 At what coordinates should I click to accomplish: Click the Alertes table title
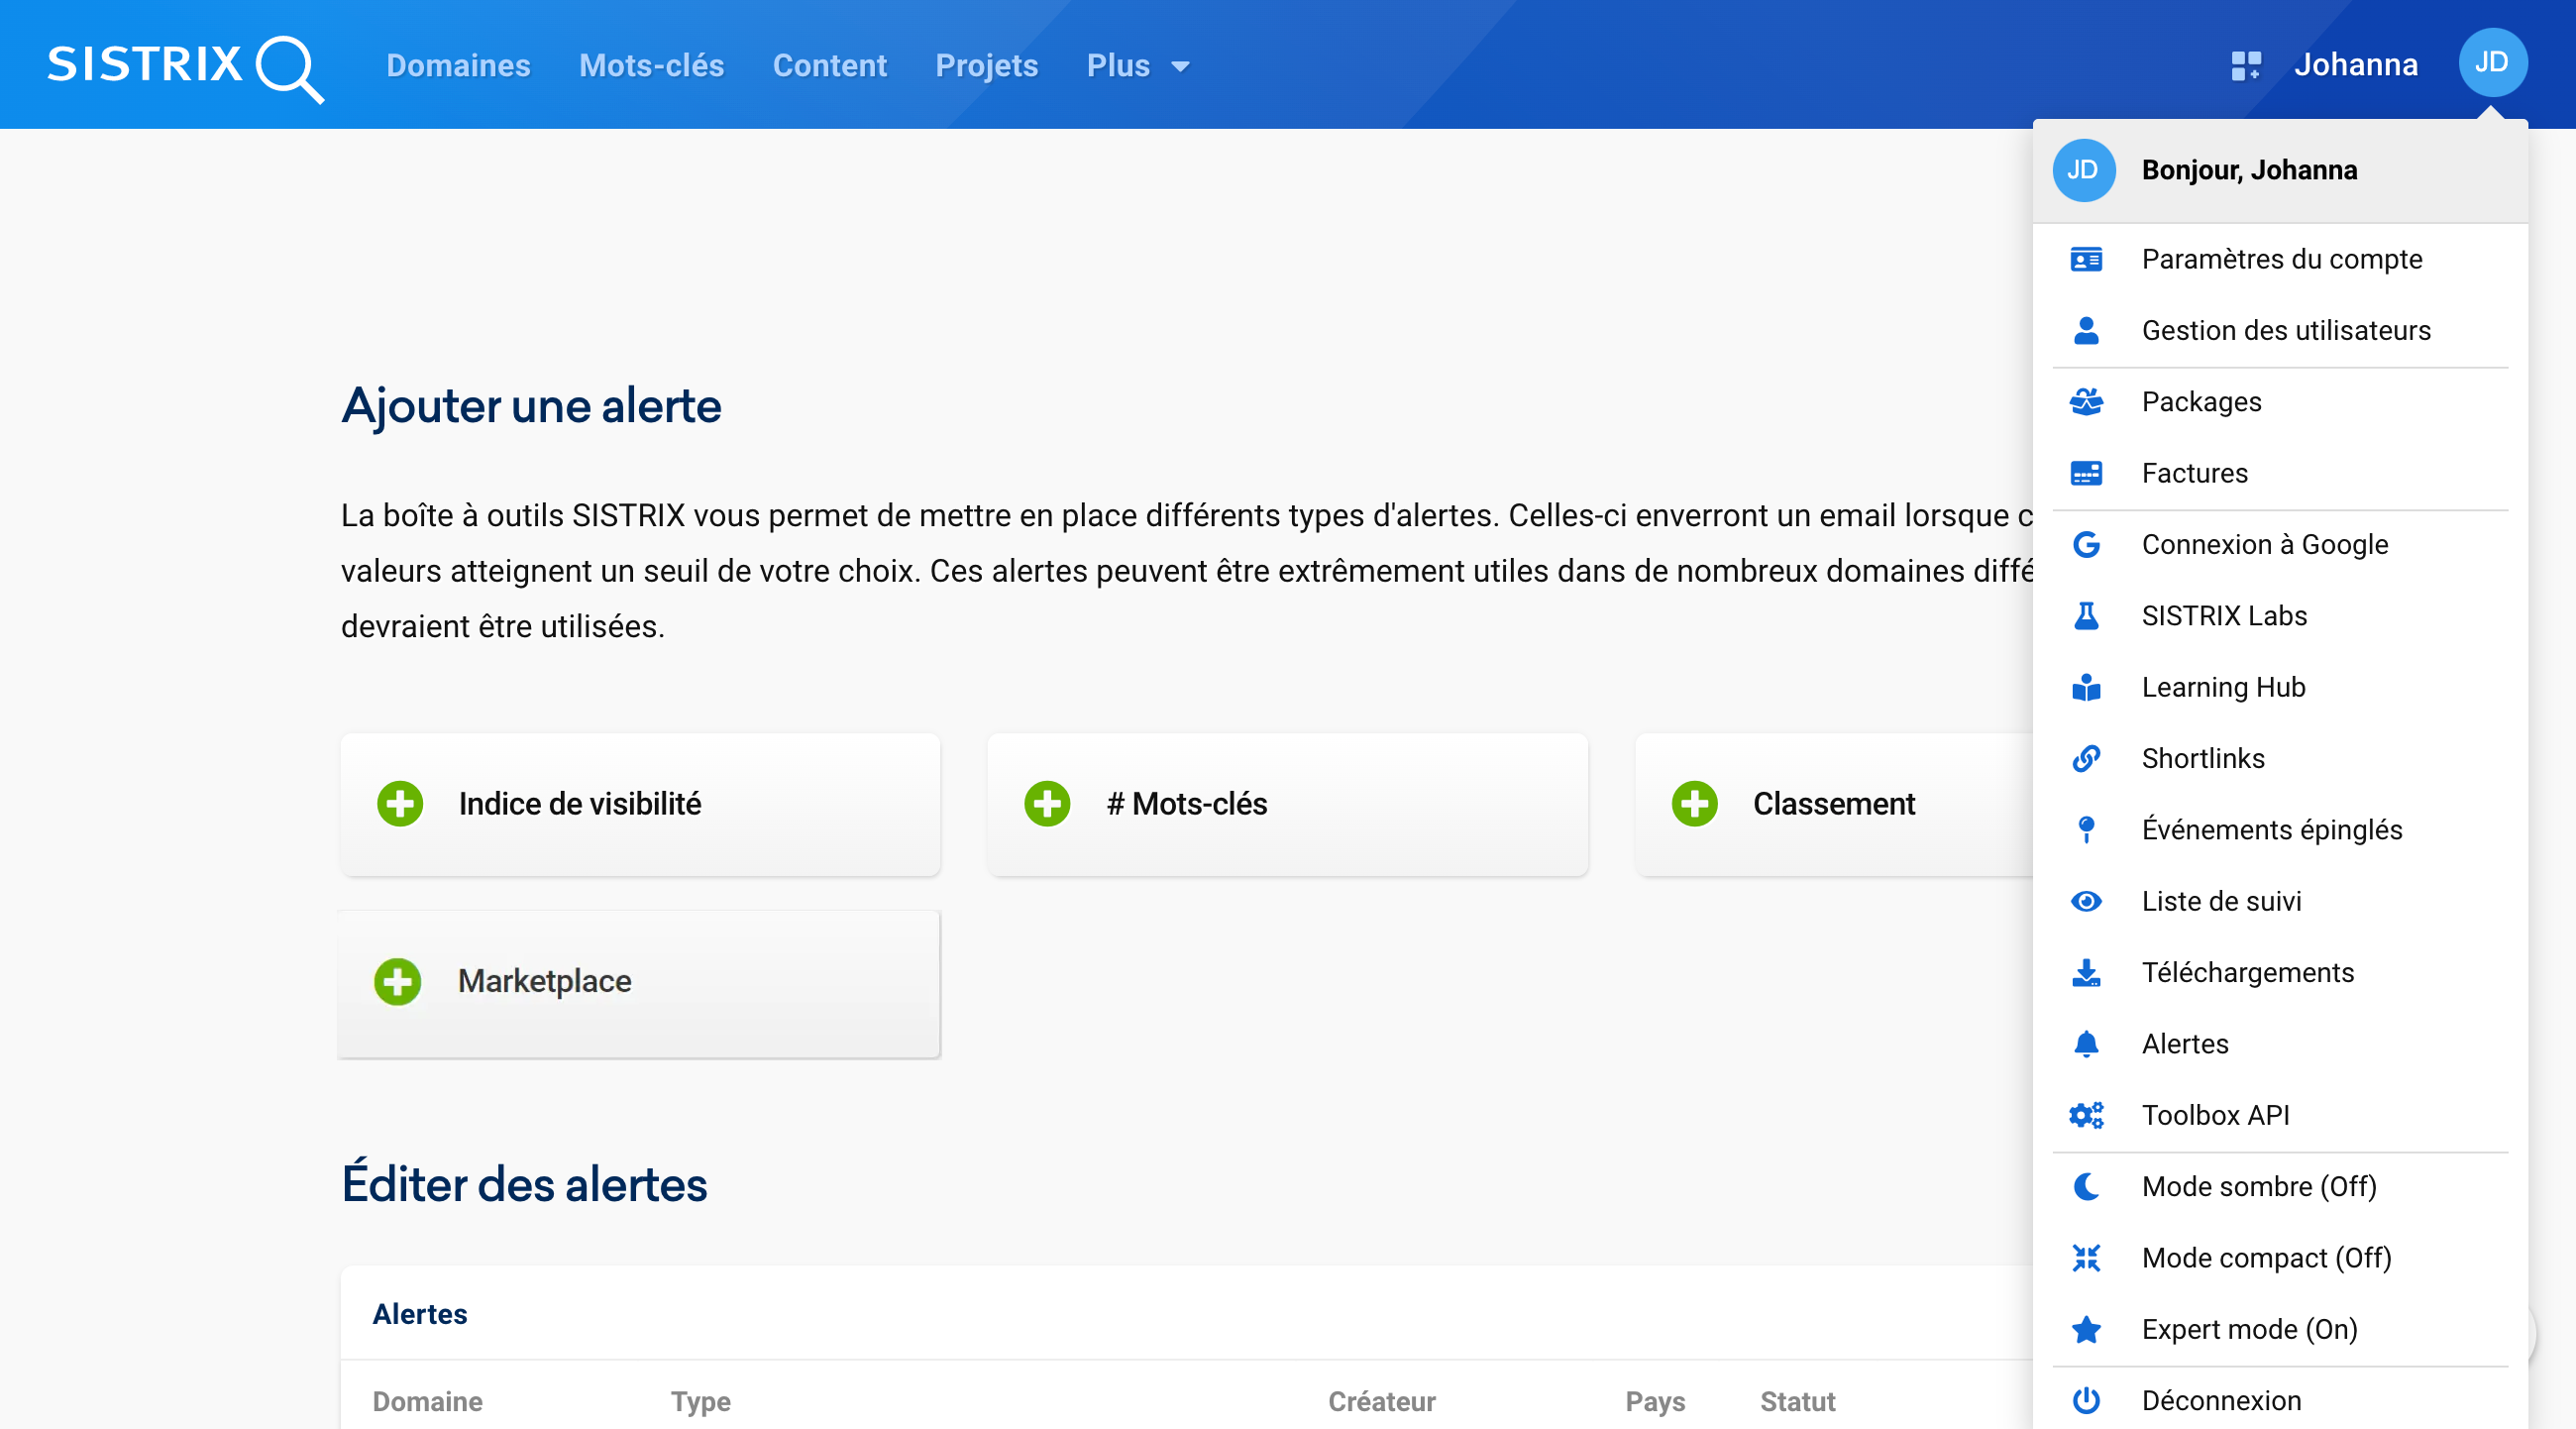[419, 1314]
